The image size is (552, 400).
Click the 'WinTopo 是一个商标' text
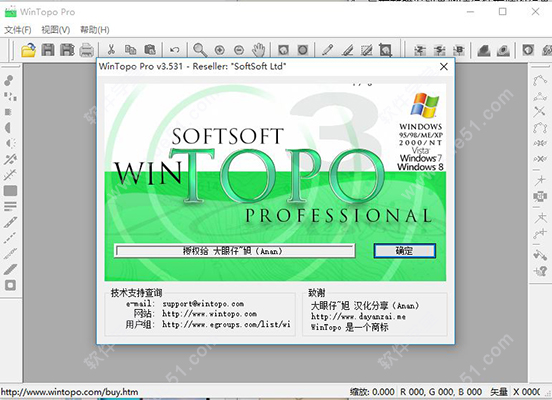[350, 327]
